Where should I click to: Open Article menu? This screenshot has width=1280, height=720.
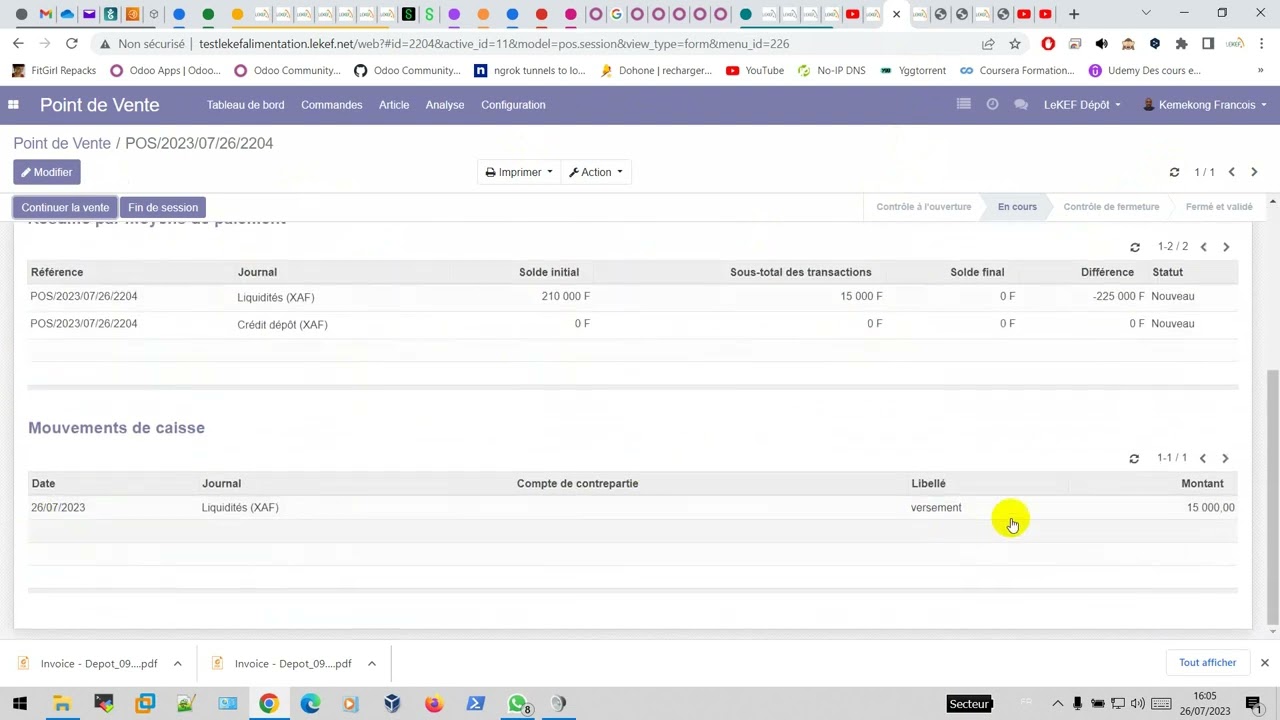coord(394,105)
